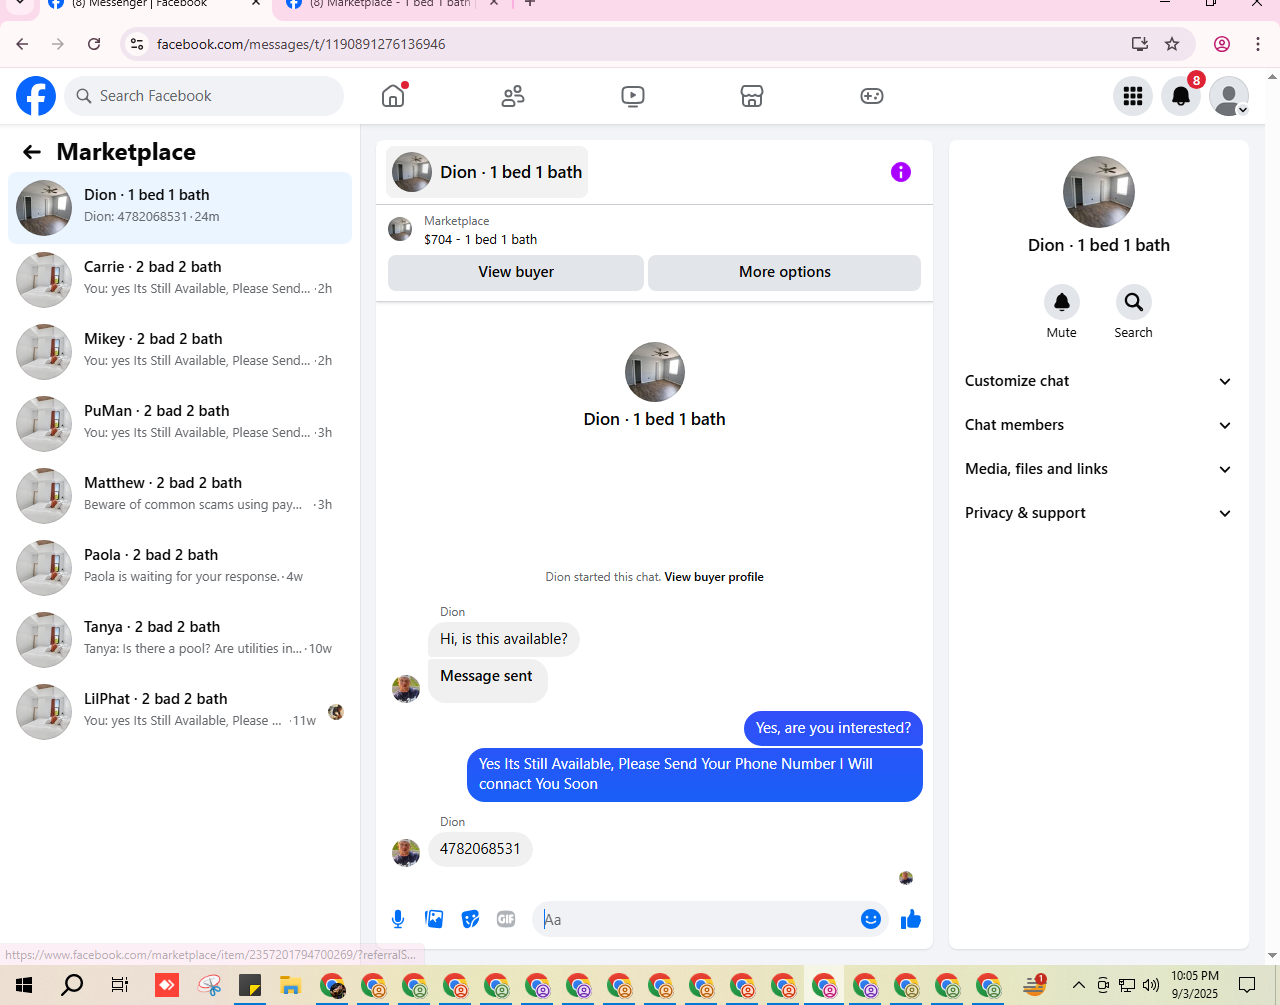The width and height of the screenshot is (1280, 1005).
Task: Open the Chrome profile icon
Action: click(x=1222, y=44)
